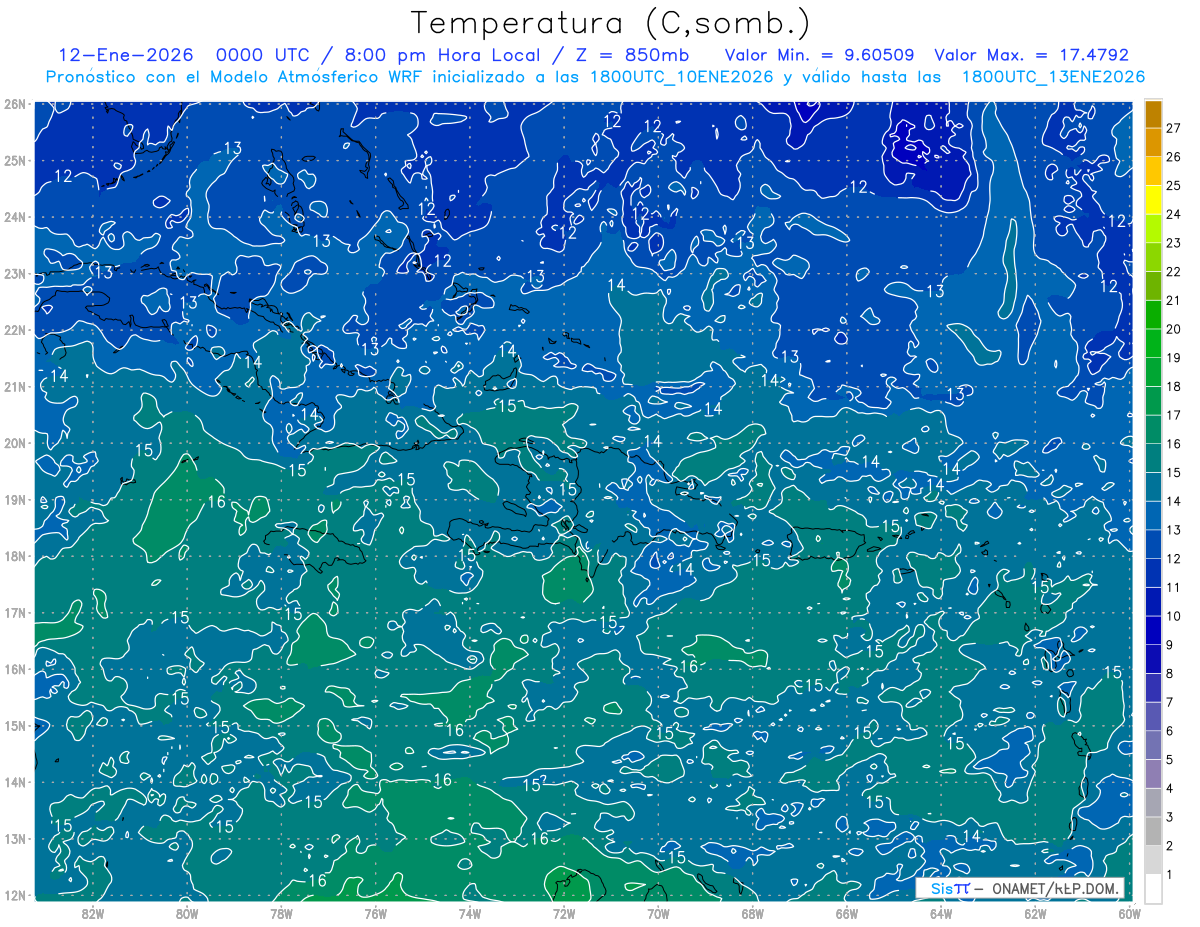
Task: Click the 21N latitude axis label
Action: click(x=15, y=387)
